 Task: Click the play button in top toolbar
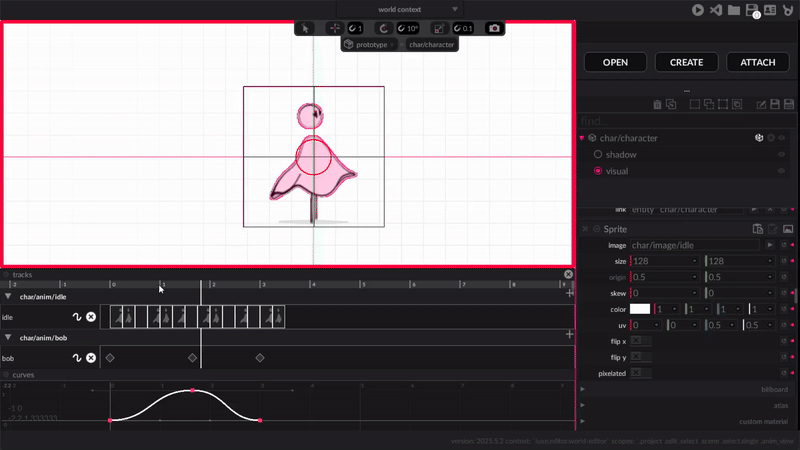coord(698,10)
